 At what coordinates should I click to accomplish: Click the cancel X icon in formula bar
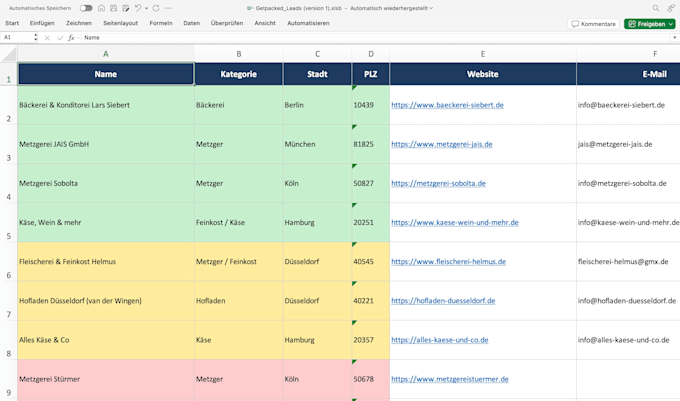(47, 38)
